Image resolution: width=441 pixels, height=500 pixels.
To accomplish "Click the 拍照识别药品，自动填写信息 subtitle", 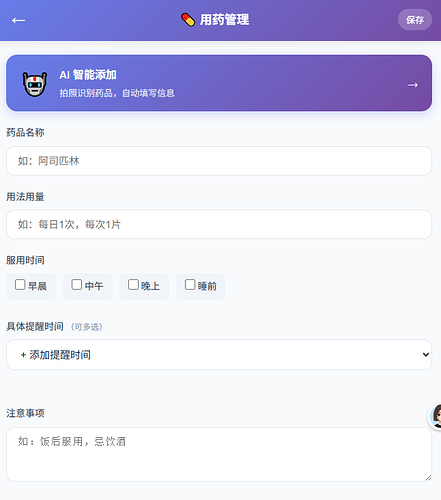I will point(117,93).
